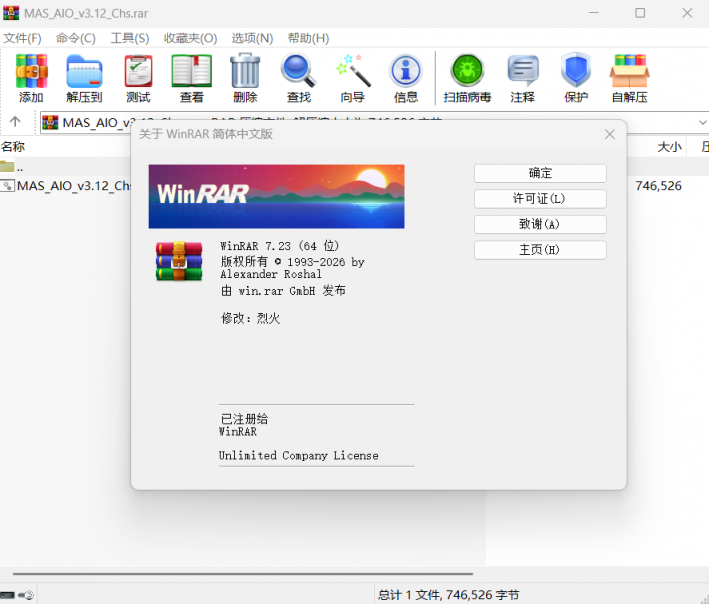The height and width of the screenshot is (604, 709).
Task: Click 'WinRAR 7.23 (64 位)' version text
Action: 279,246
